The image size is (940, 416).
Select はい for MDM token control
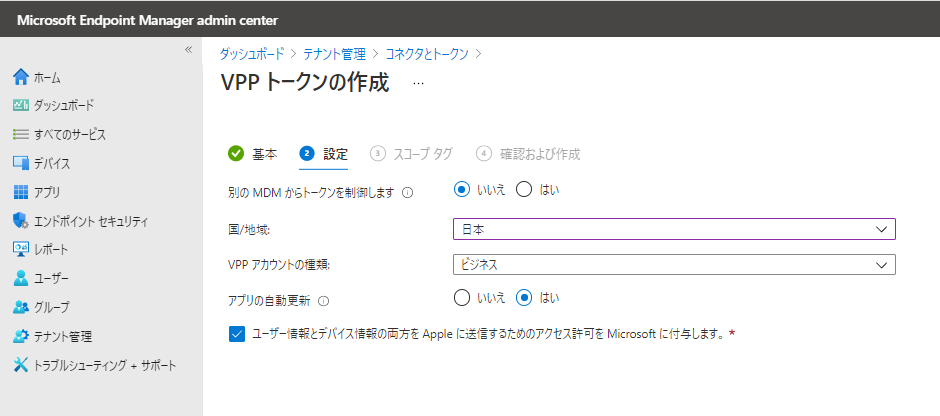coord(524,190)
